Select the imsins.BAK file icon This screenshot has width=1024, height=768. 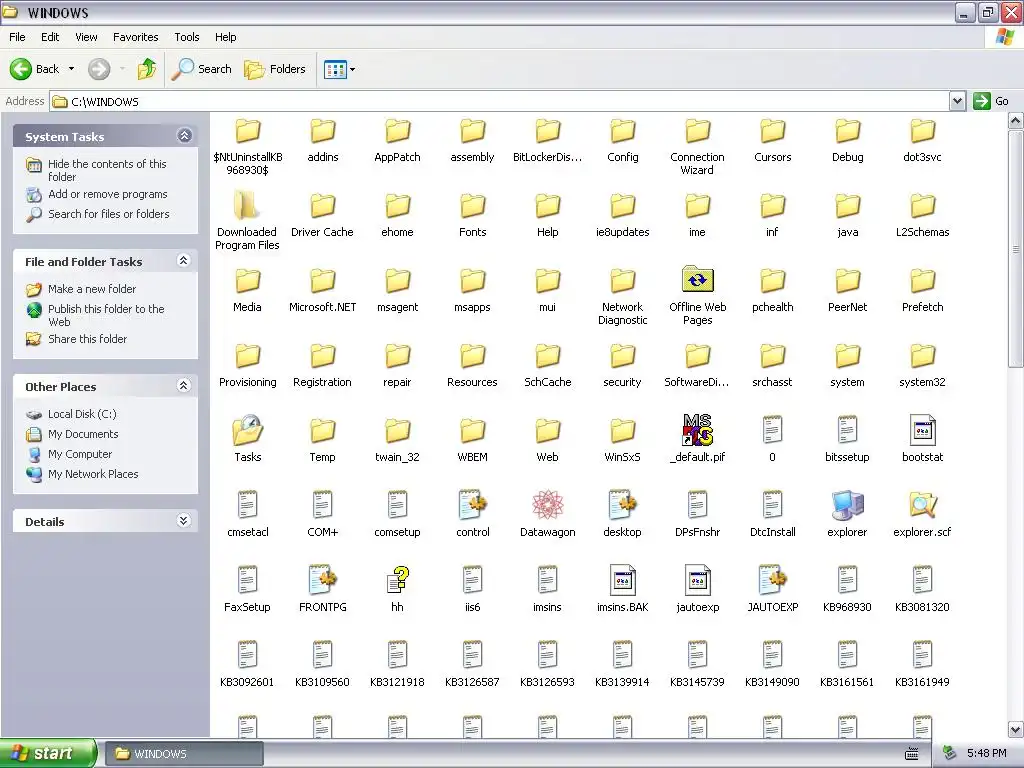point(622,580)
